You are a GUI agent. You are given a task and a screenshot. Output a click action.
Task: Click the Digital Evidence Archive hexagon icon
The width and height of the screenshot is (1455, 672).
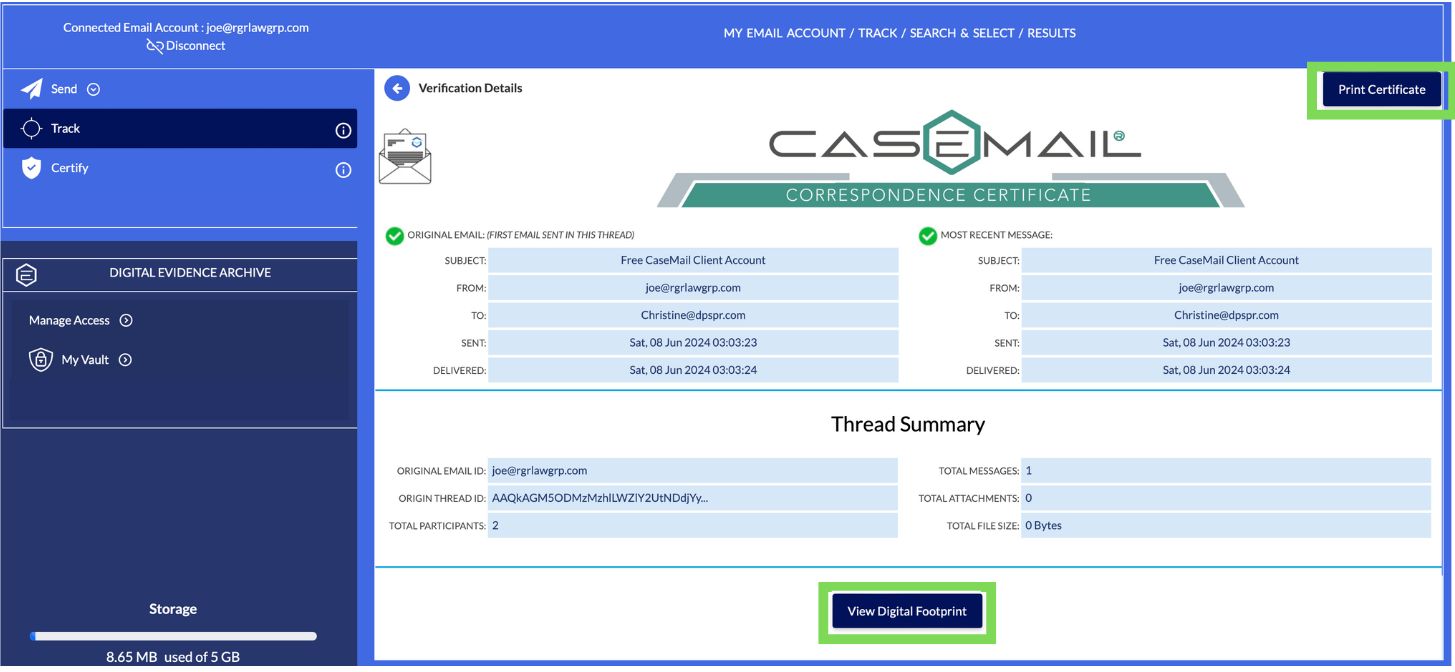[27, 273]
